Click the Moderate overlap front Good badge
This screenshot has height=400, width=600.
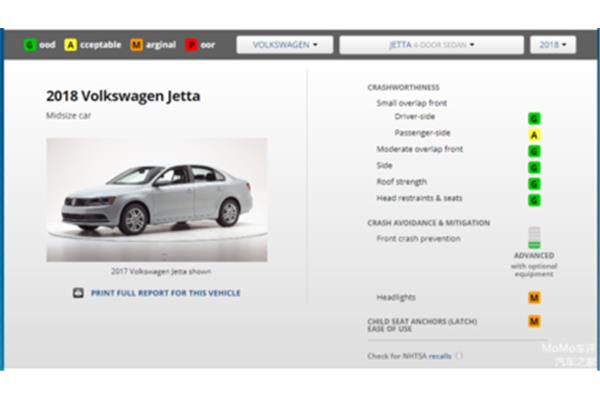coord(534,151)
